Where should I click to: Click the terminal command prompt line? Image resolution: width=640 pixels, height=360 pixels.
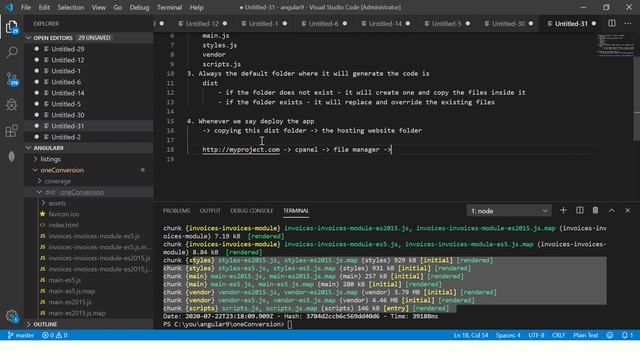pyautogui.click(x=227, y=324)
